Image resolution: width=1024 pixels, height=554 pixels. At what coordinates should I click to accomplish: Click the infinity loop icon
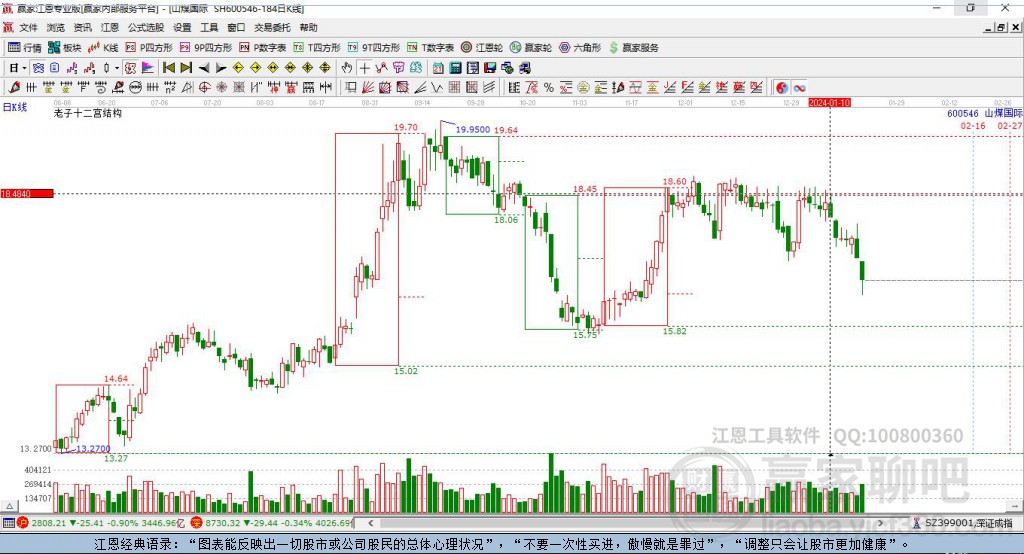(799, 88)
